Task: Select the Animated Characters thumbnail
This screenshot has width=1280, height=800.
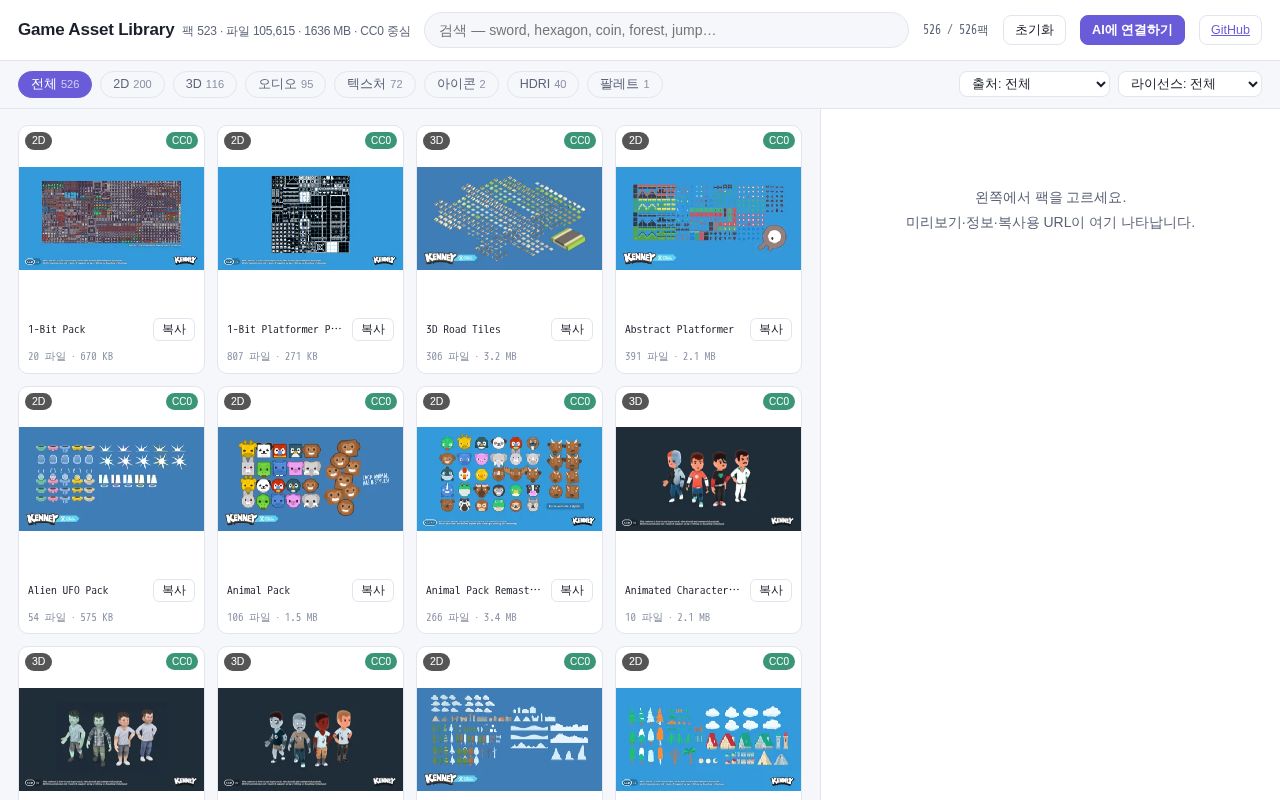Action: pos(708,479)
